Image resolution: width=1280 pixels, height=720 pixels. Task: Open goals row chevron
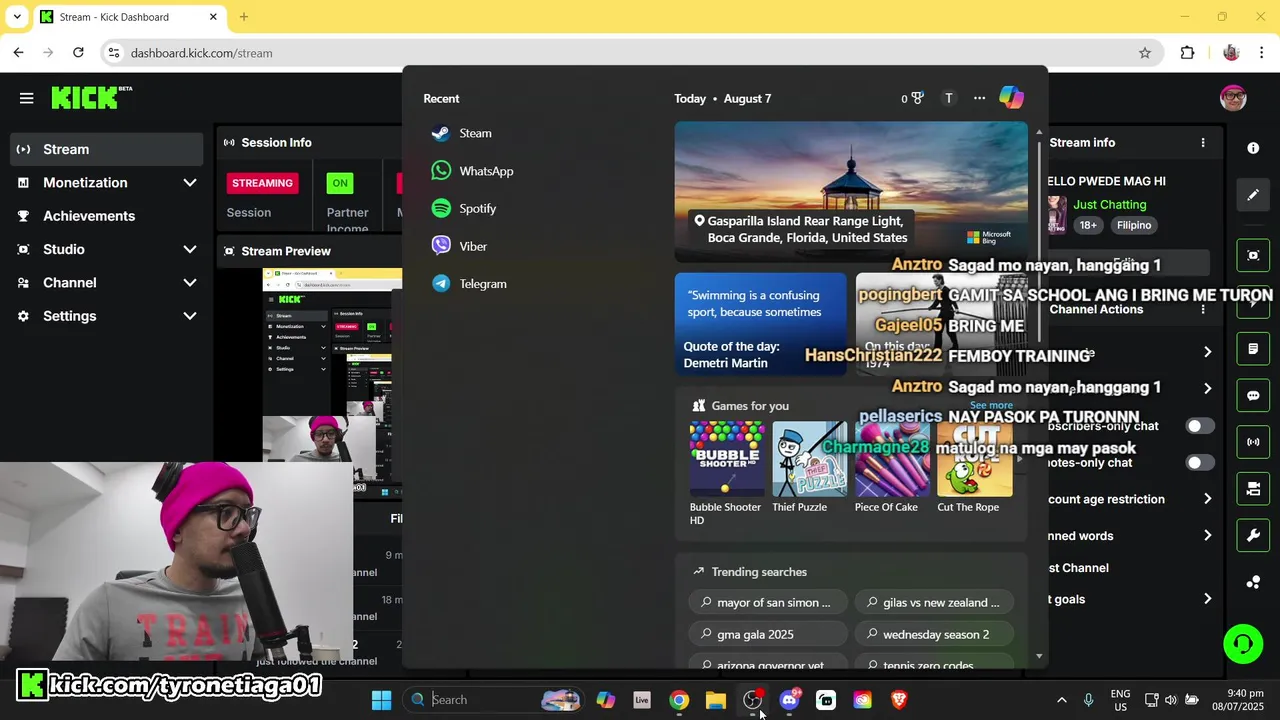coord(1207,599)
